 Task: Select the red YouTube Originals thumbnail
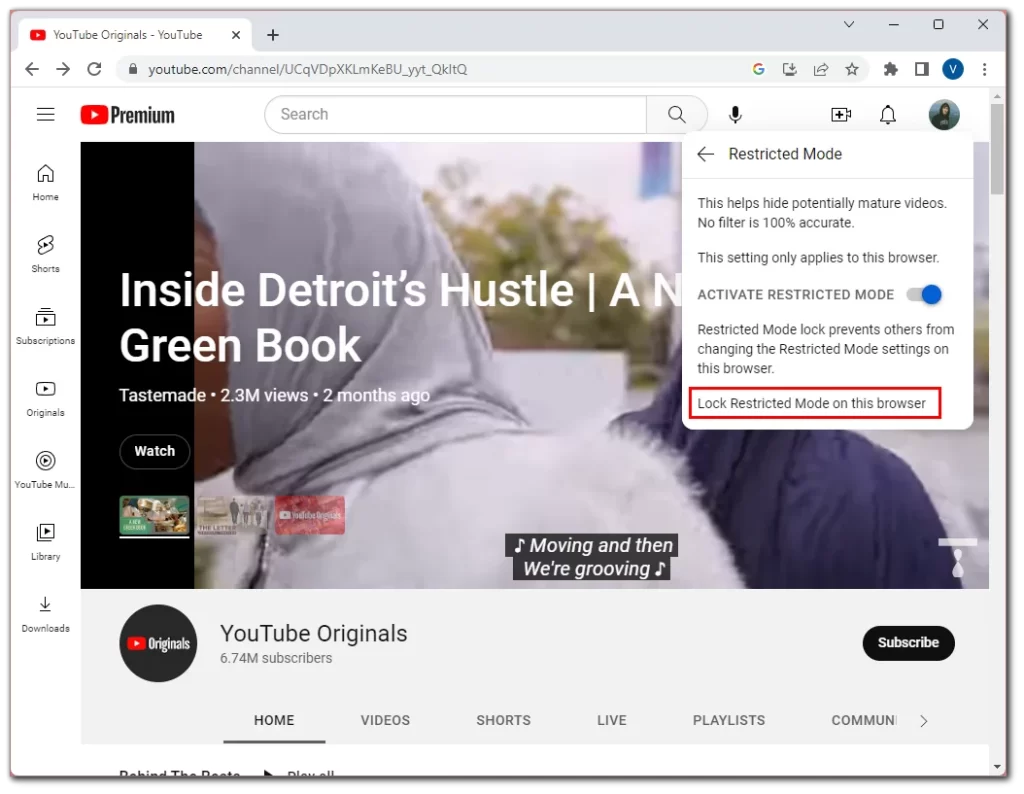(310, 515)
